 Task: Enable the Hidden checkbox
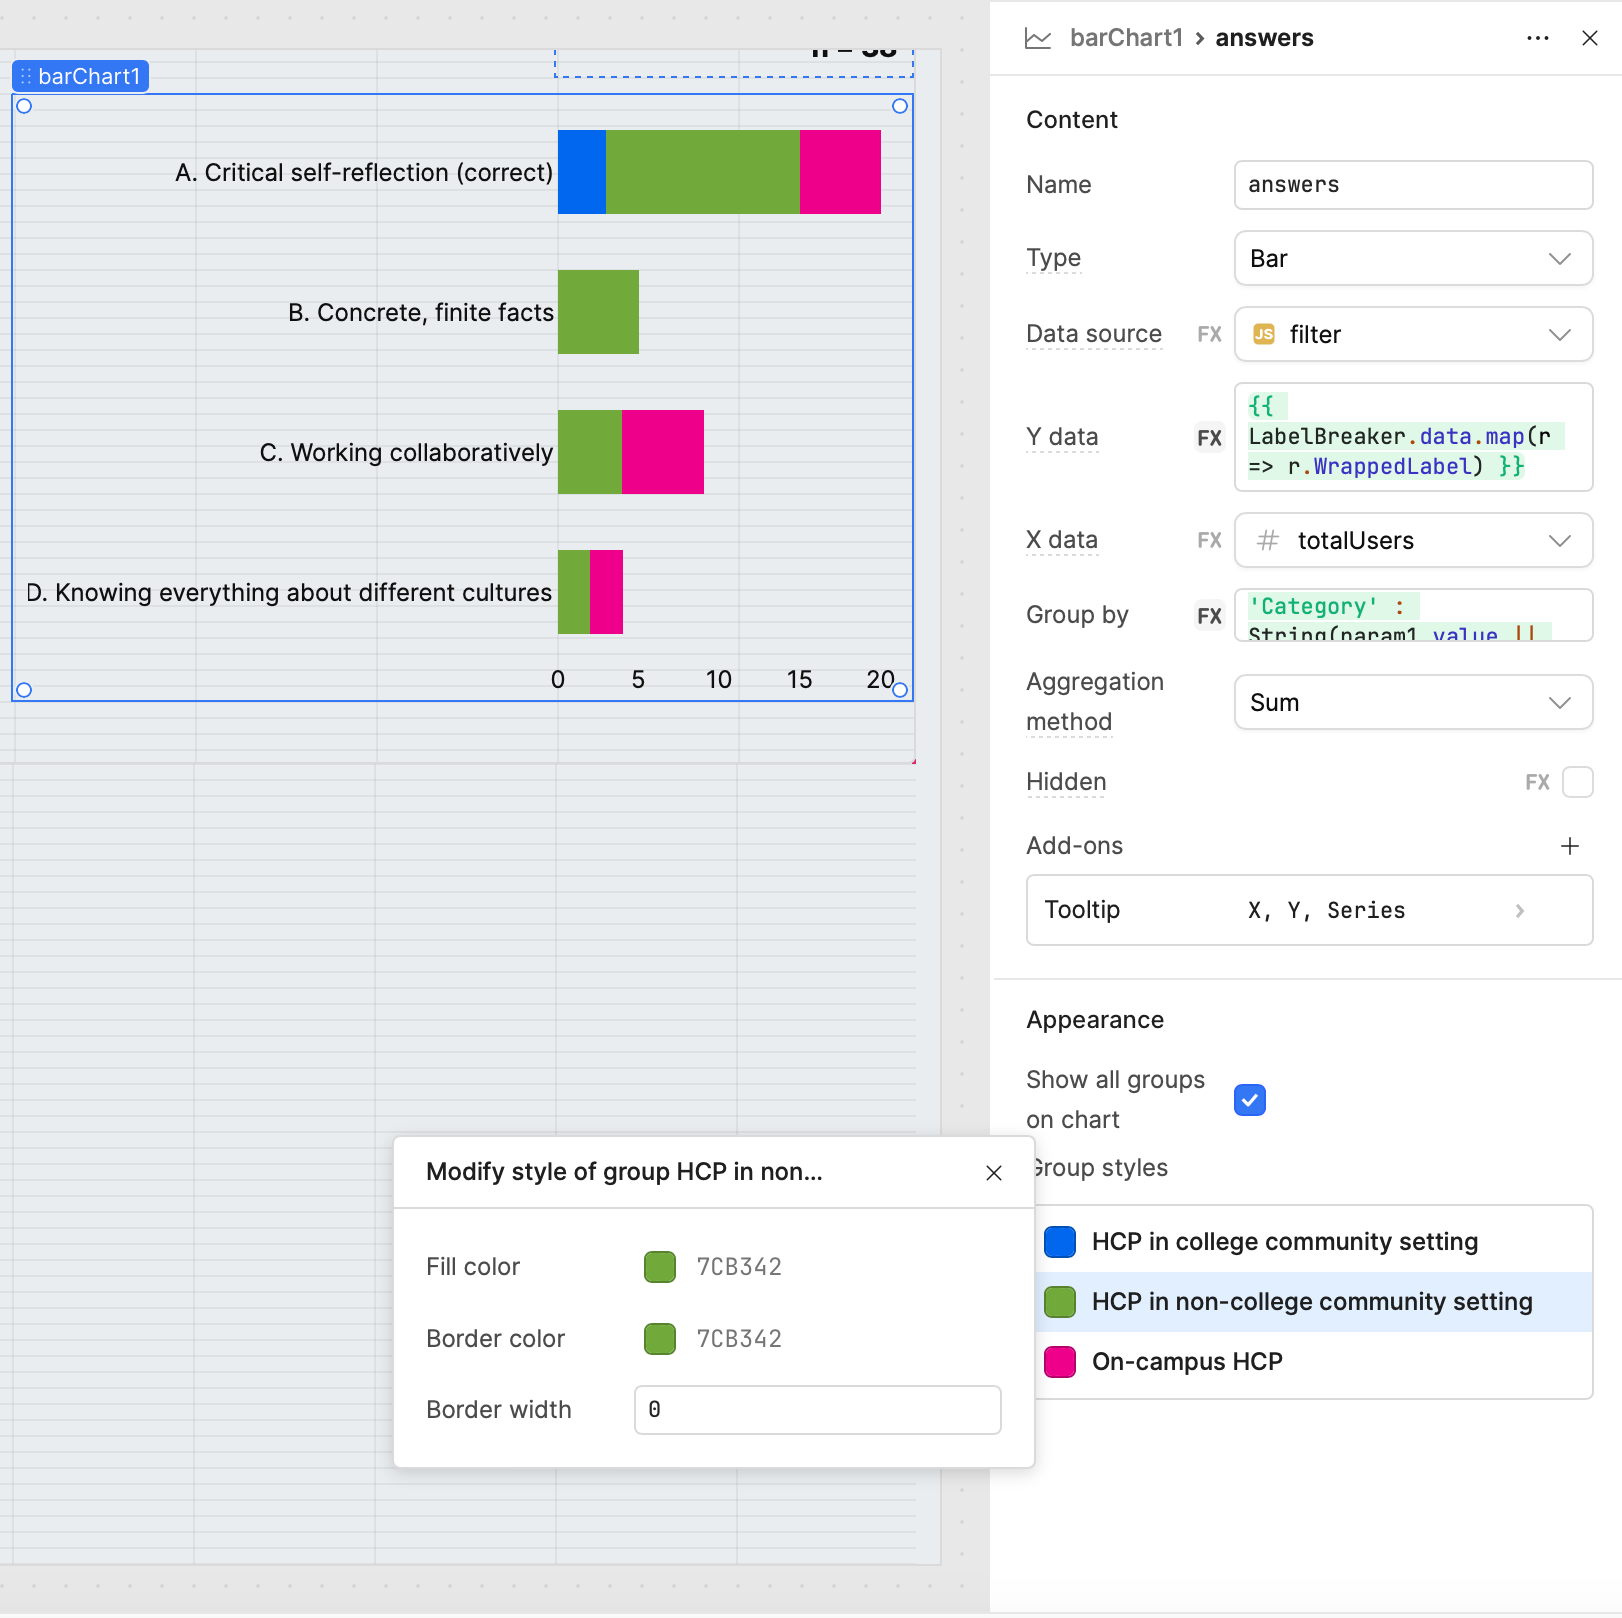(x=1577, y=782)
